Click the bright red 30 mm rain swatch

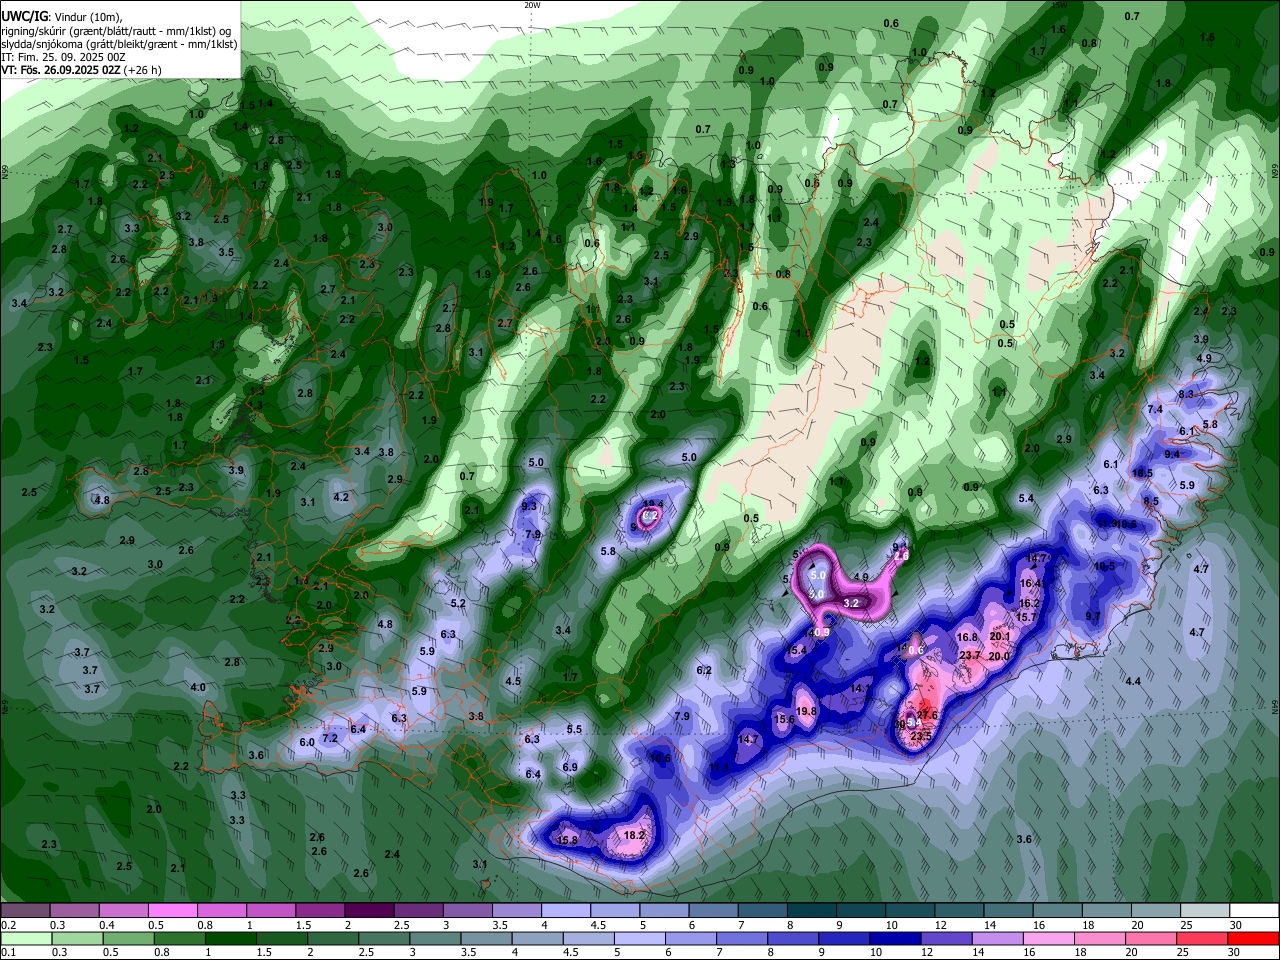click(x=1255, y=938)
